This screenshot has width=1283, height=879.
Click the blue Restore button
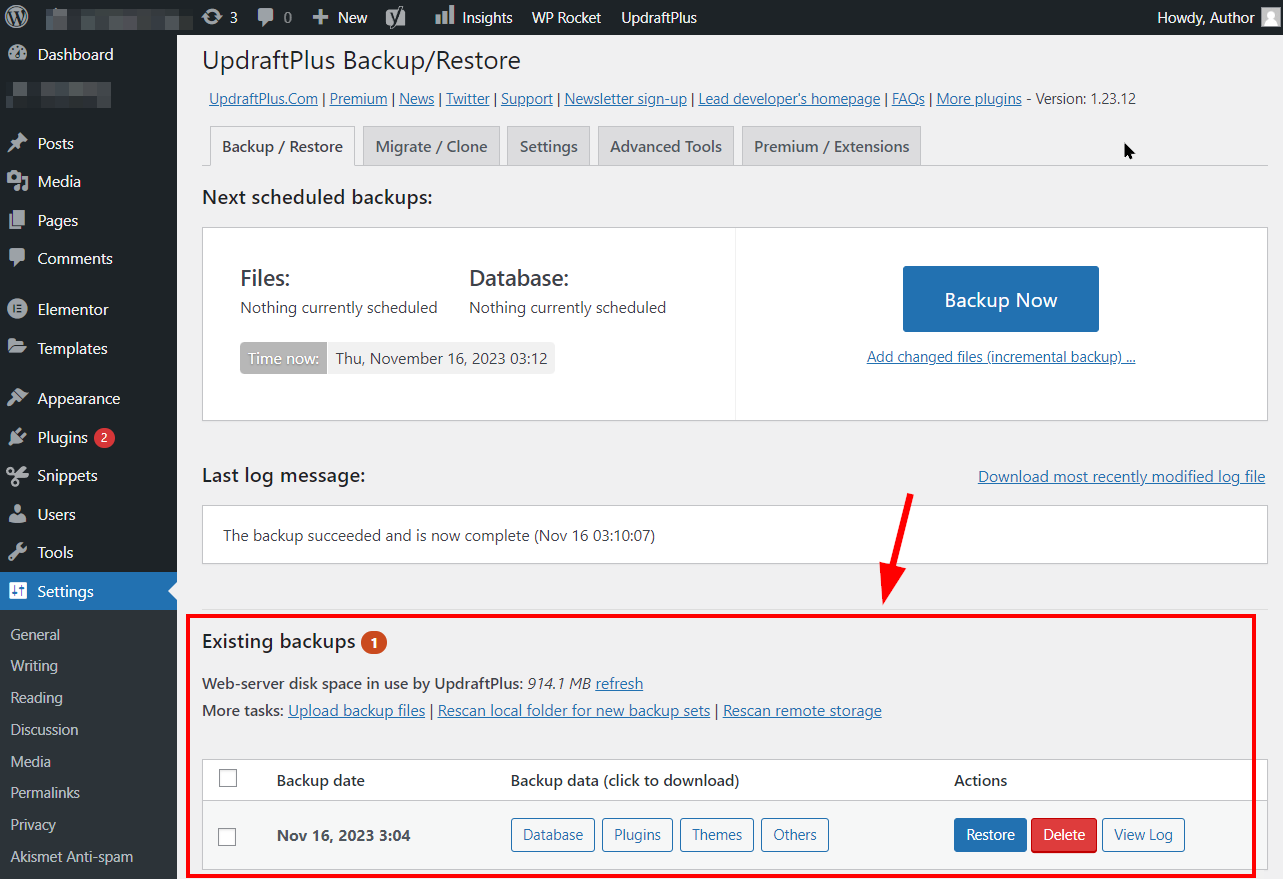coord(990,835)
